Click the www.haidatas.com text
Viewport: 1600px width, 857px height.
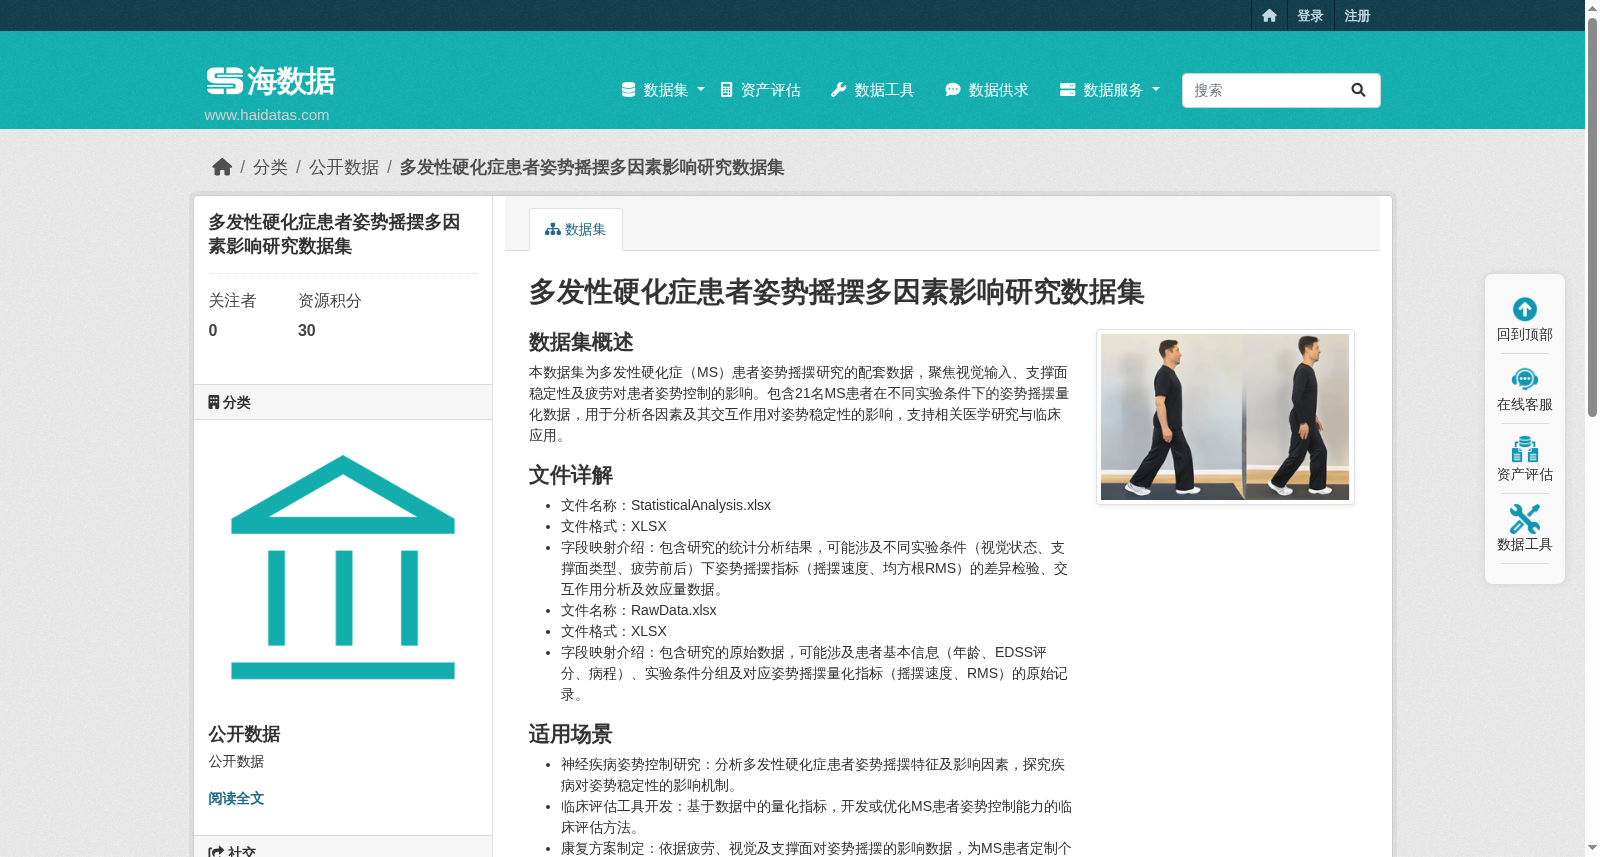[267, 115]
